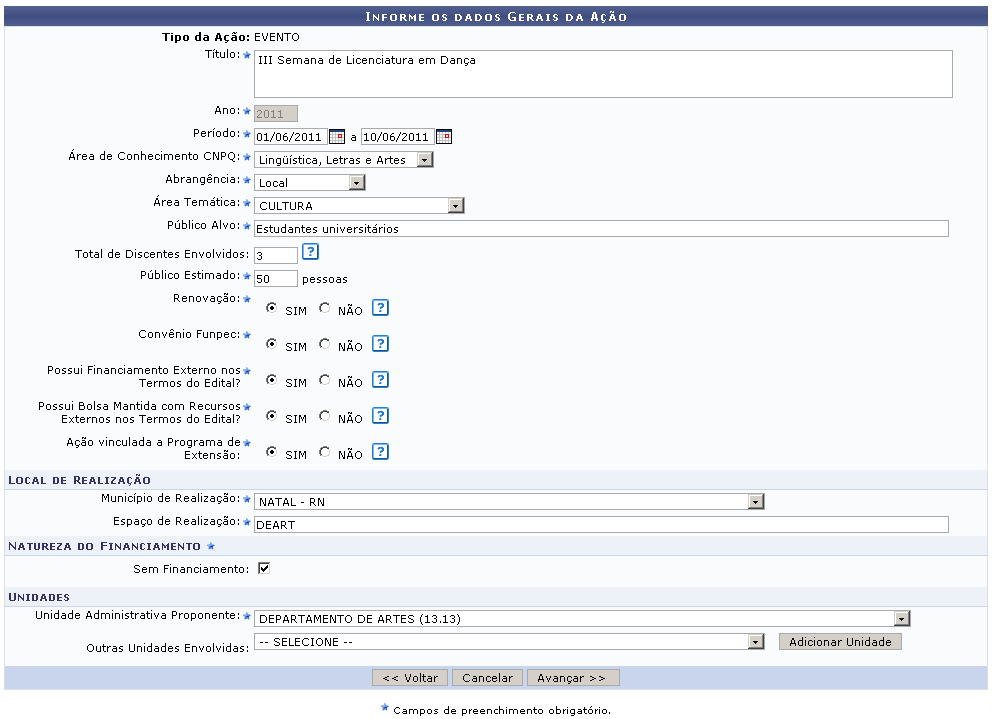Expand the Abrangência dropdown
Screen dimensions: 993x719
(x=357, y=183)
